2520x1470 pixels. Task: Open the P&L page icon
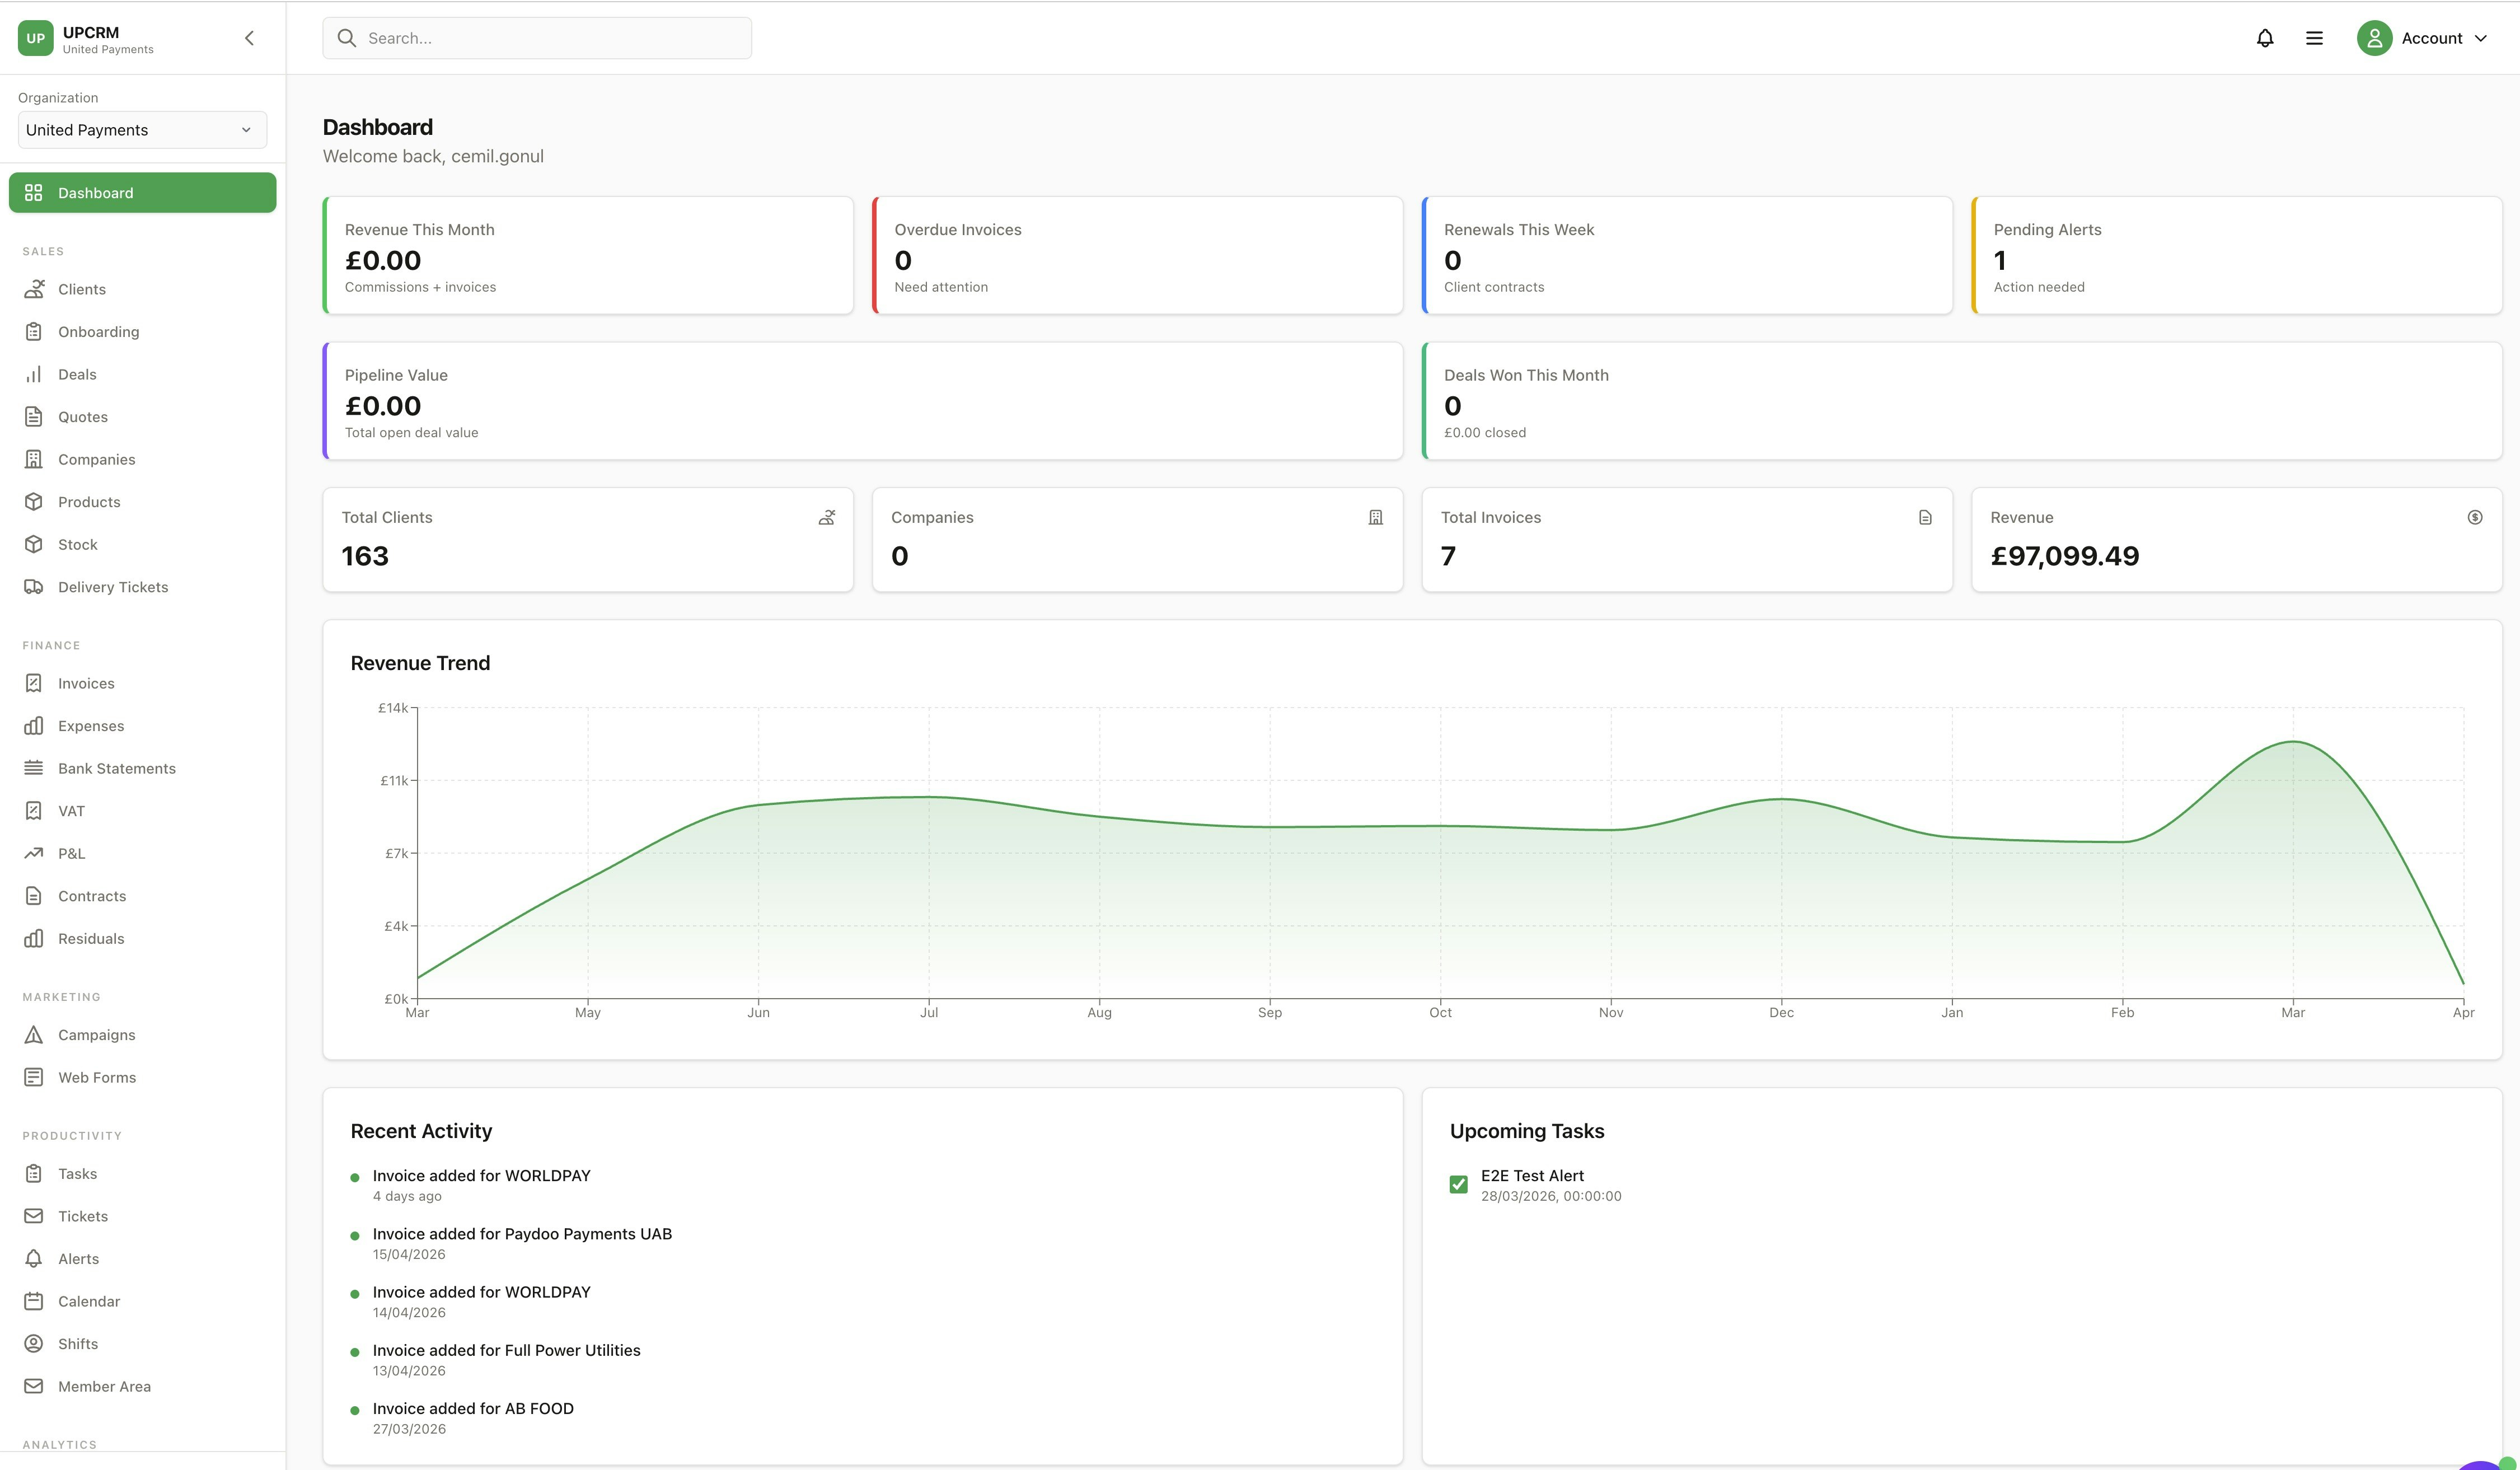(34, 853)
